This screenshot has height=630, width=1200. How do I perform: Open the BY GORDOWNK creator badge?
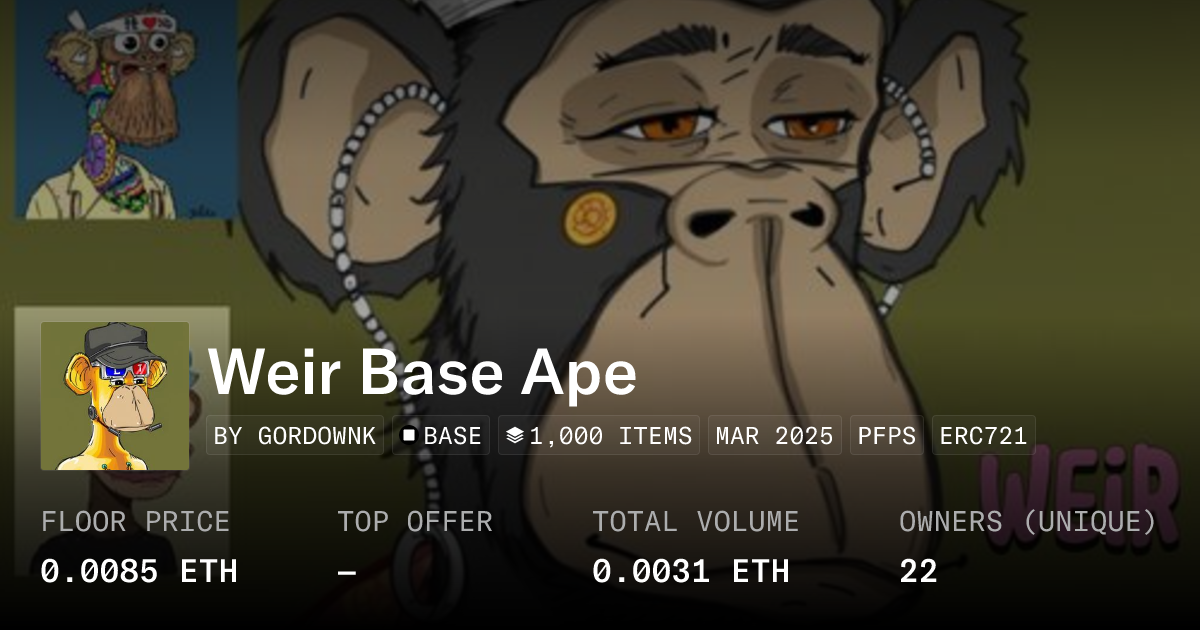(295, 436)
